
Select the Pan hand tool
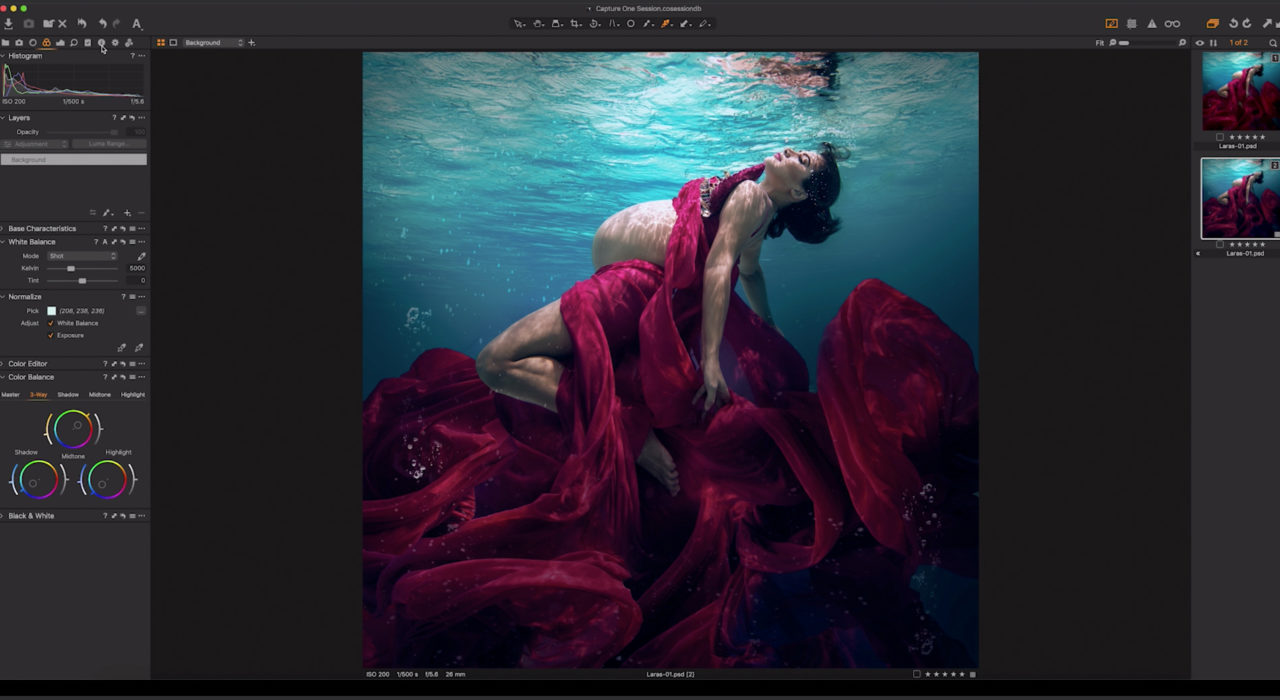click(538, 24)
